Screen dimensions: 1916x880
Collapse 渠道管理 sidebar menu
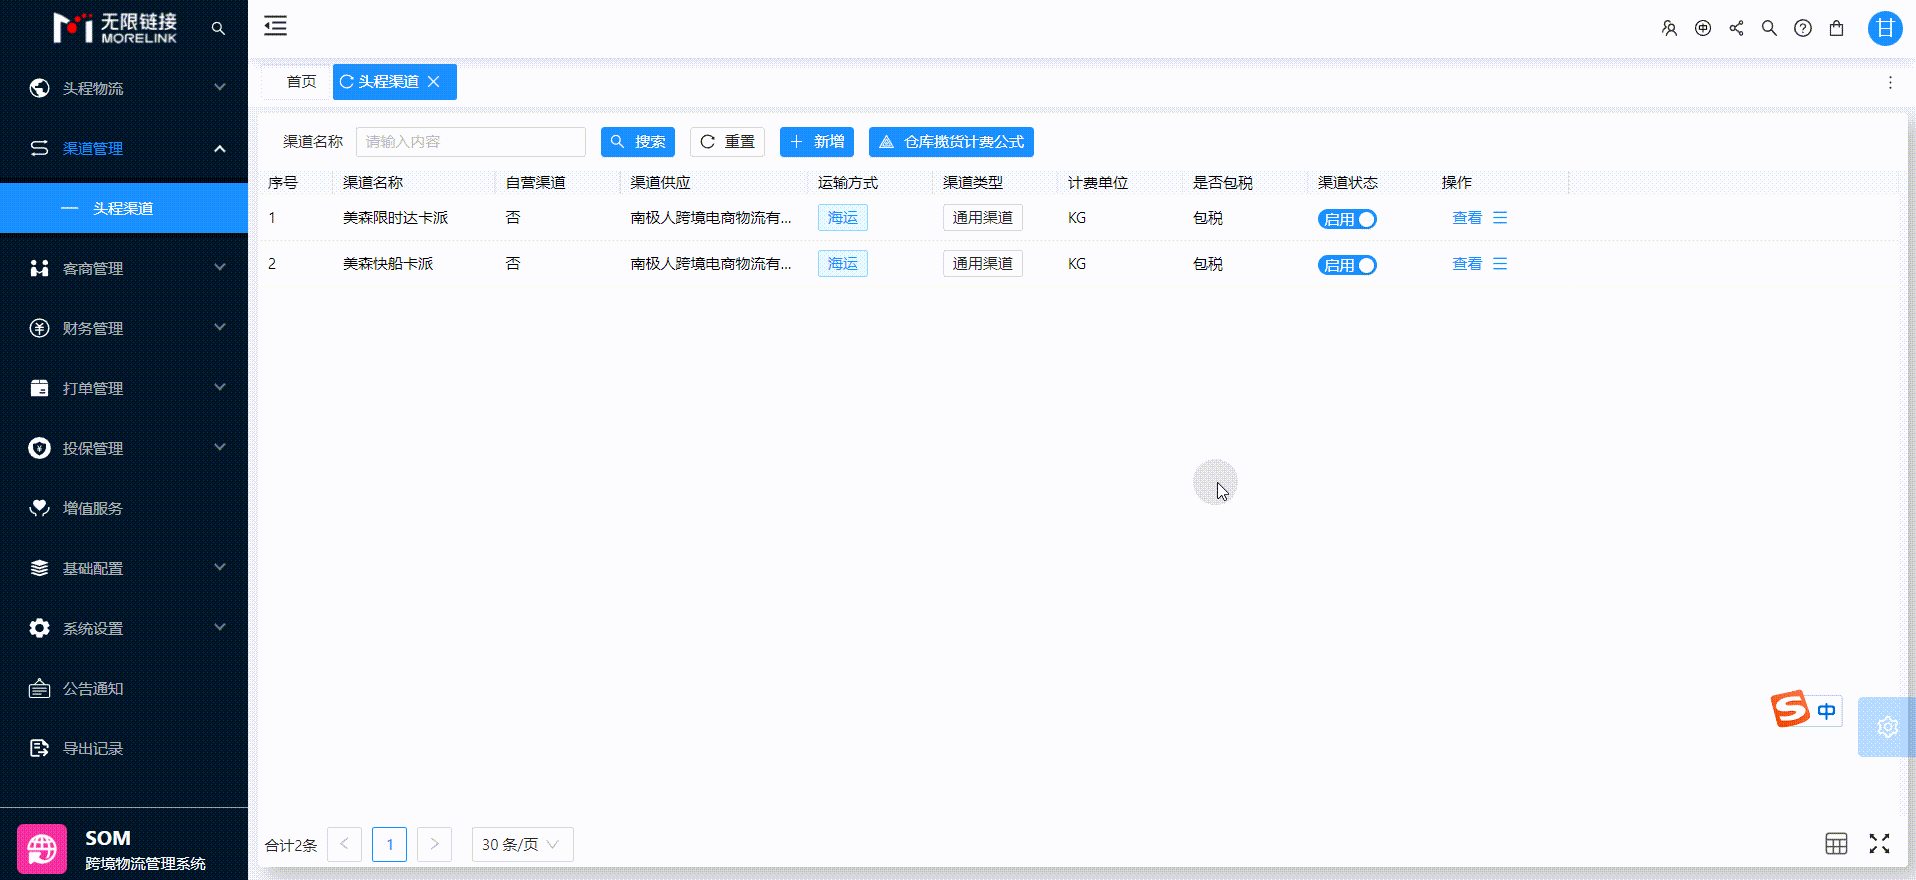[x=124, y=148]
